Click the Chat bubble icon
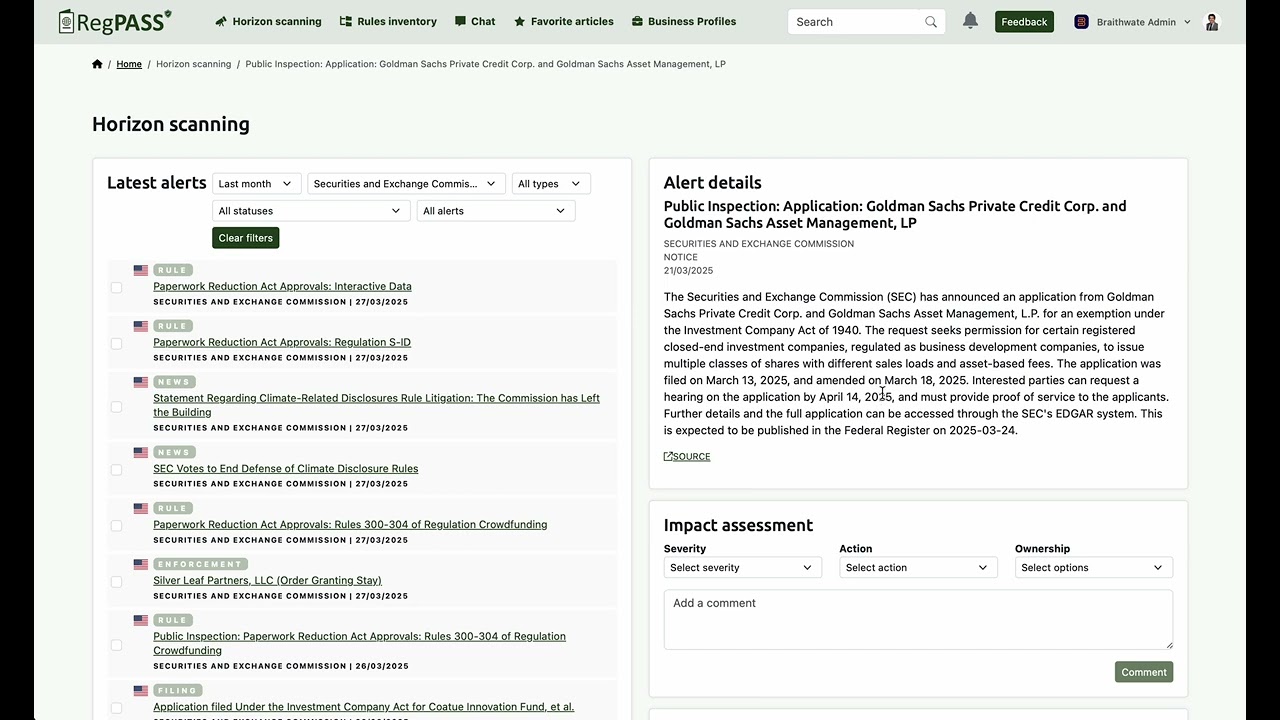Image resolution: width=1280 pixels, height=720 pixels. pos(460,21)
